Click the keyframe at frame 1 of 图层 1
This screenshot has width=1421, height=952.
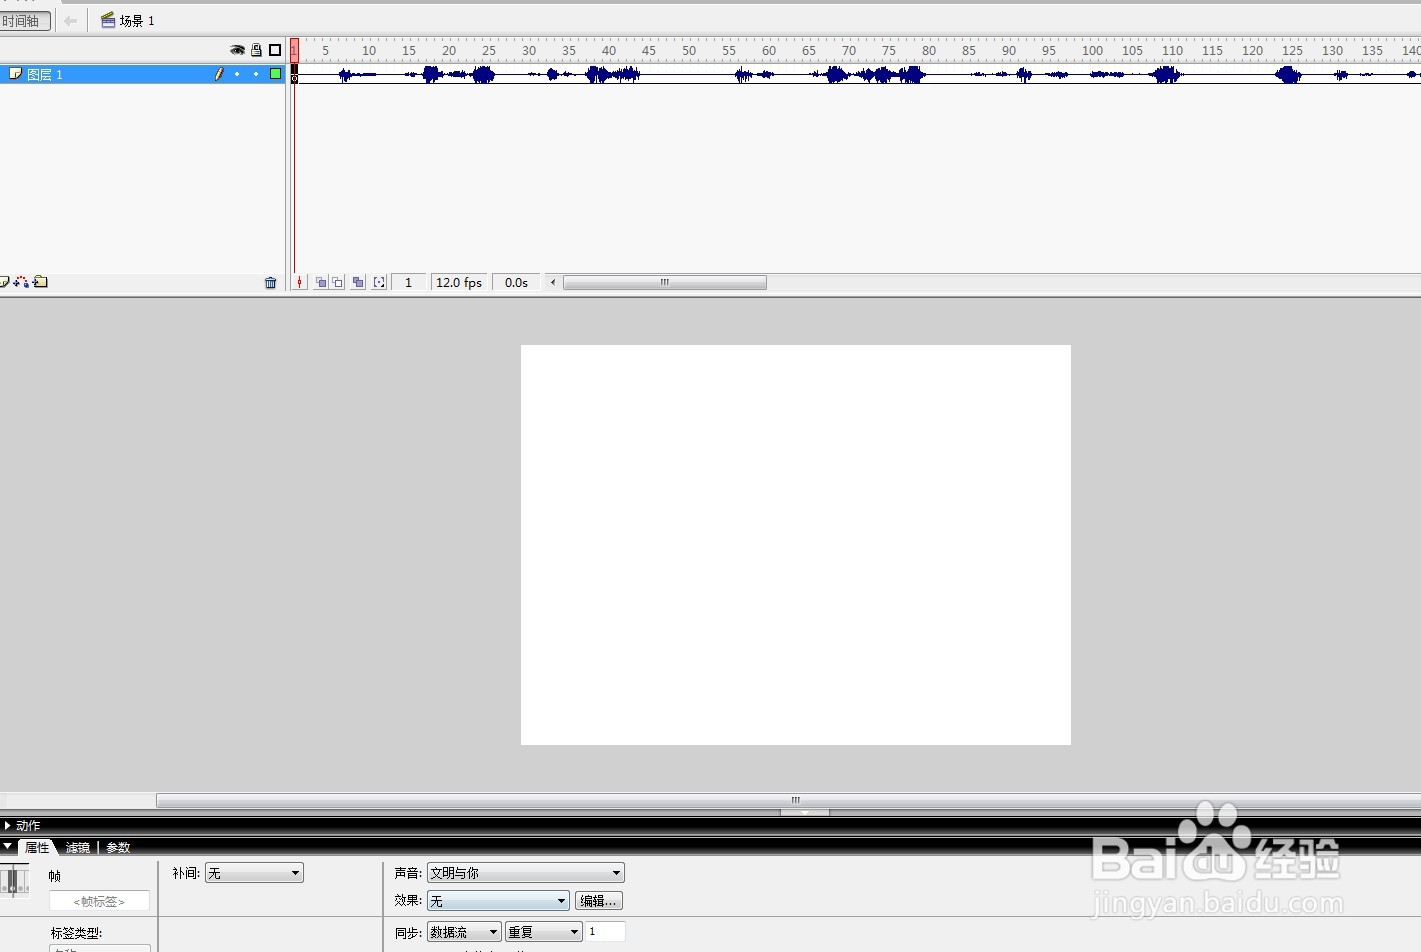click(x=294, y=74)
